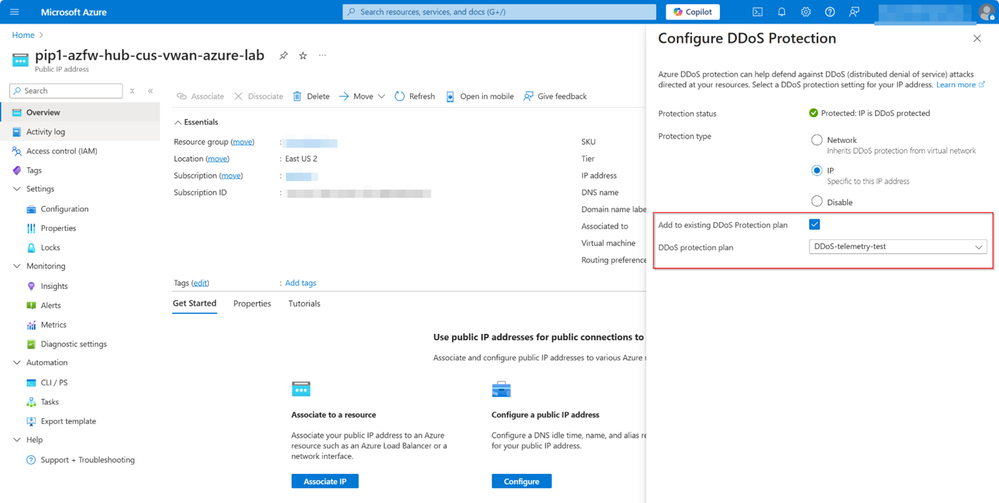Click Open in mobile
Viewport: 999px width, 503px height.
pos(479,96)
